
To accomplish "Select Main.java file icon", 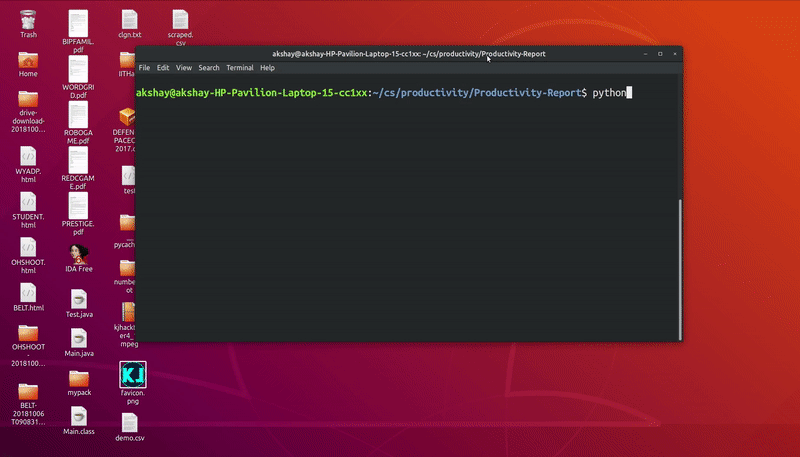I will (x=79, y=338).
